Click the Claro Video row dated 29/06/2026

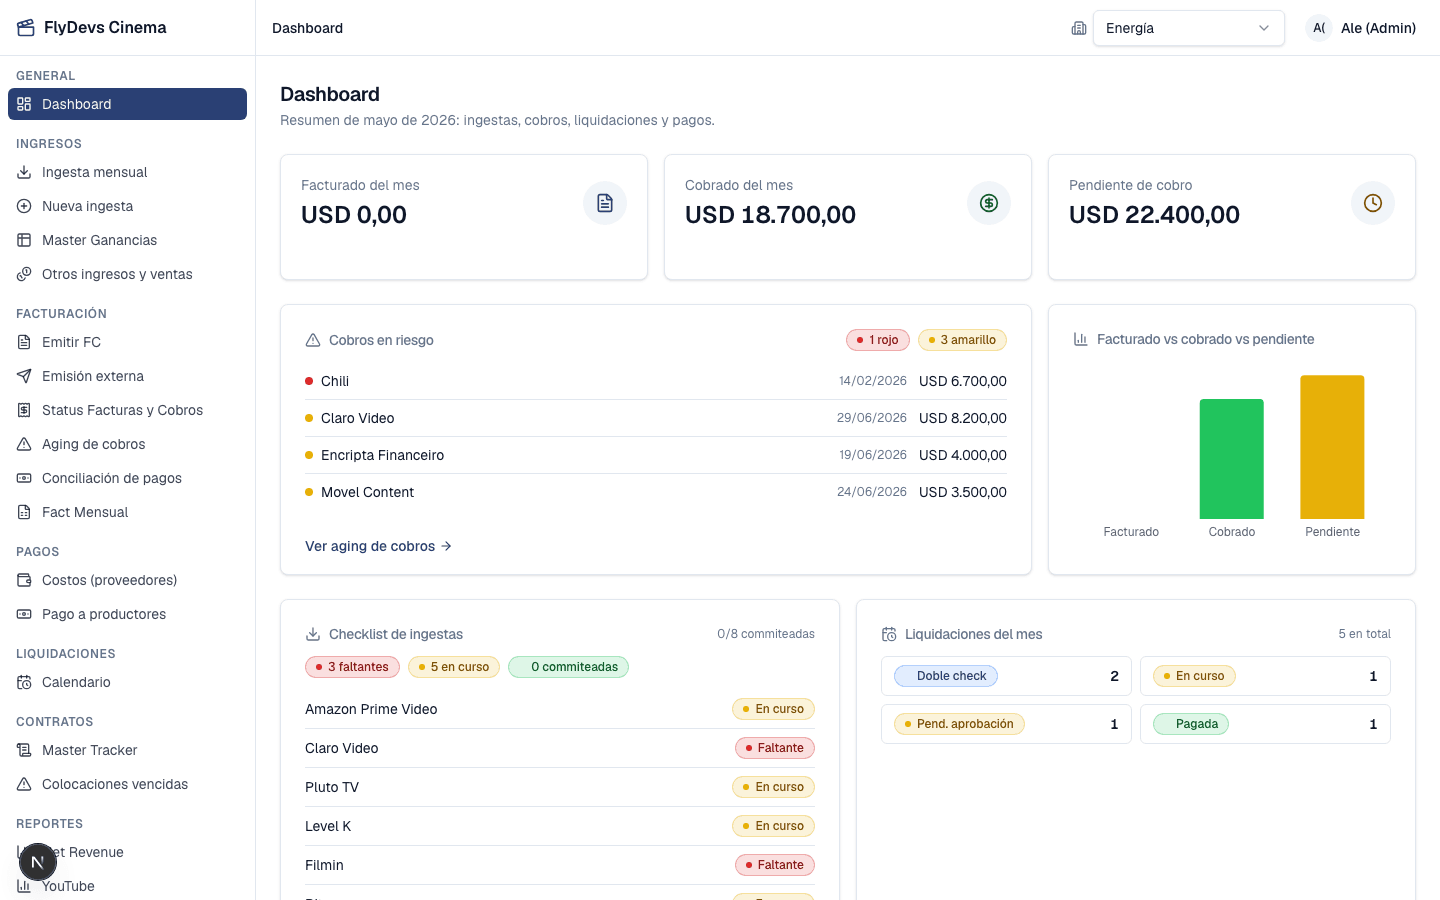[x=656, y=418]
